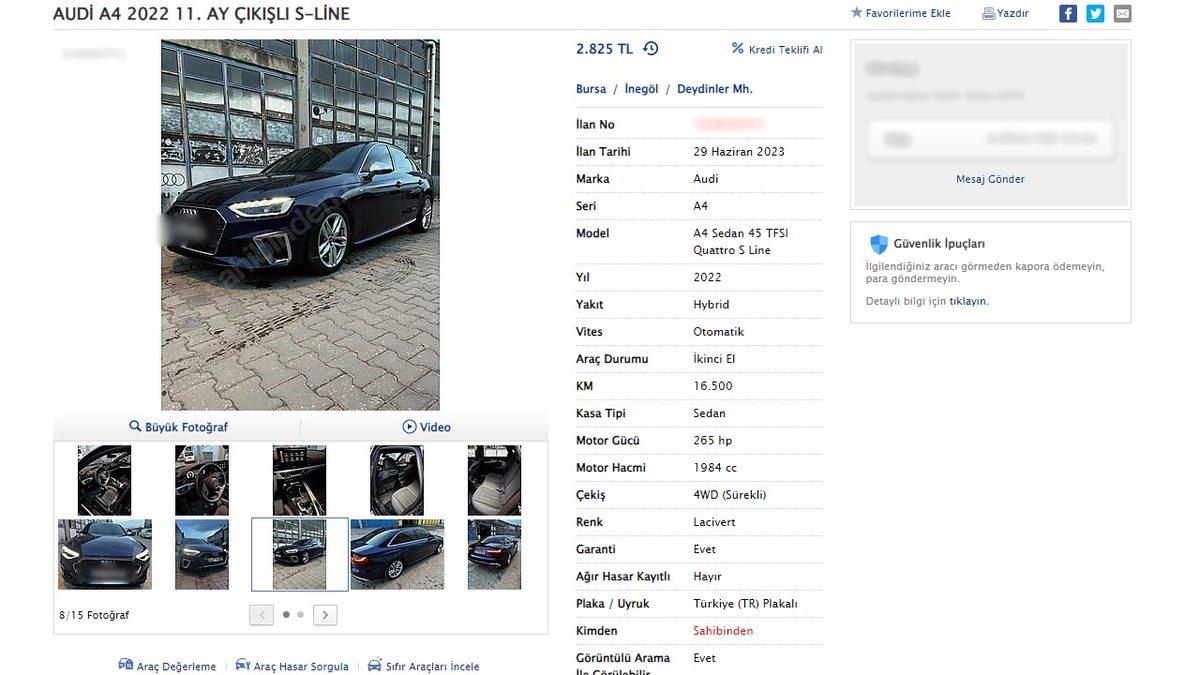
Task: Click the Yazdır printer icon
Action: click(988, 14)
